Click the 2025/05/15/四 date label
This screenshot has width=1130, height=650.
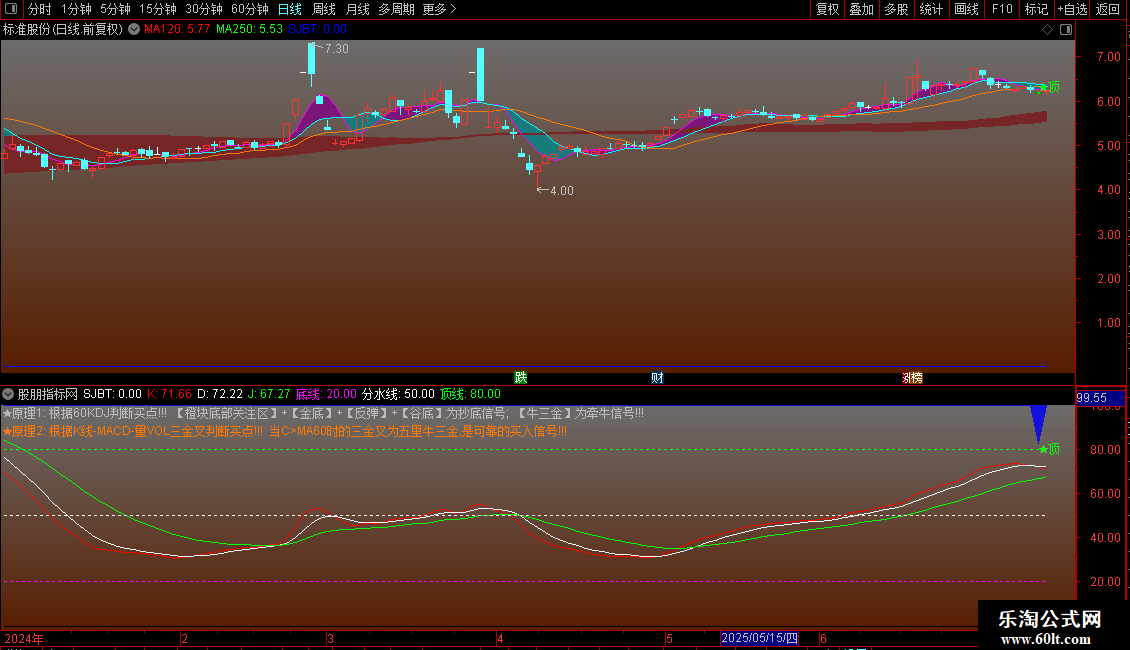tap(760, 638)
